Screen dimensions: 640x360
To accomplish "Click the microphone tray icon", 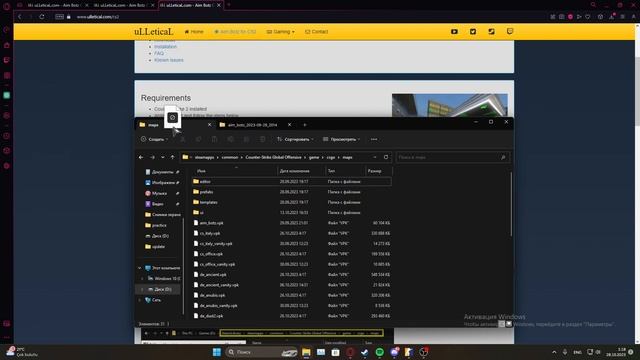I will pos(565,352).
